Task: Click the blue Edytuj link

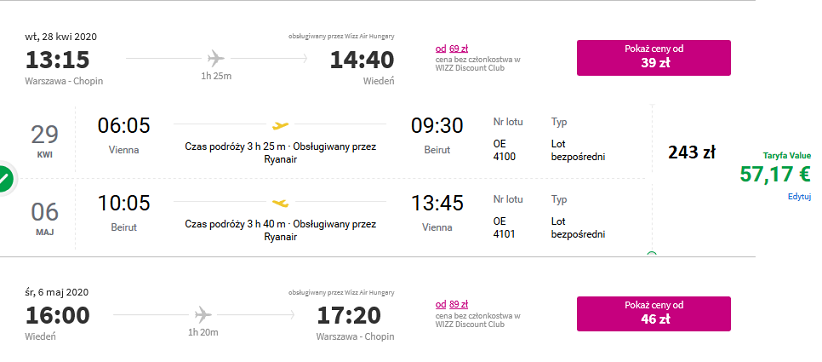Action: coord(799,196)
